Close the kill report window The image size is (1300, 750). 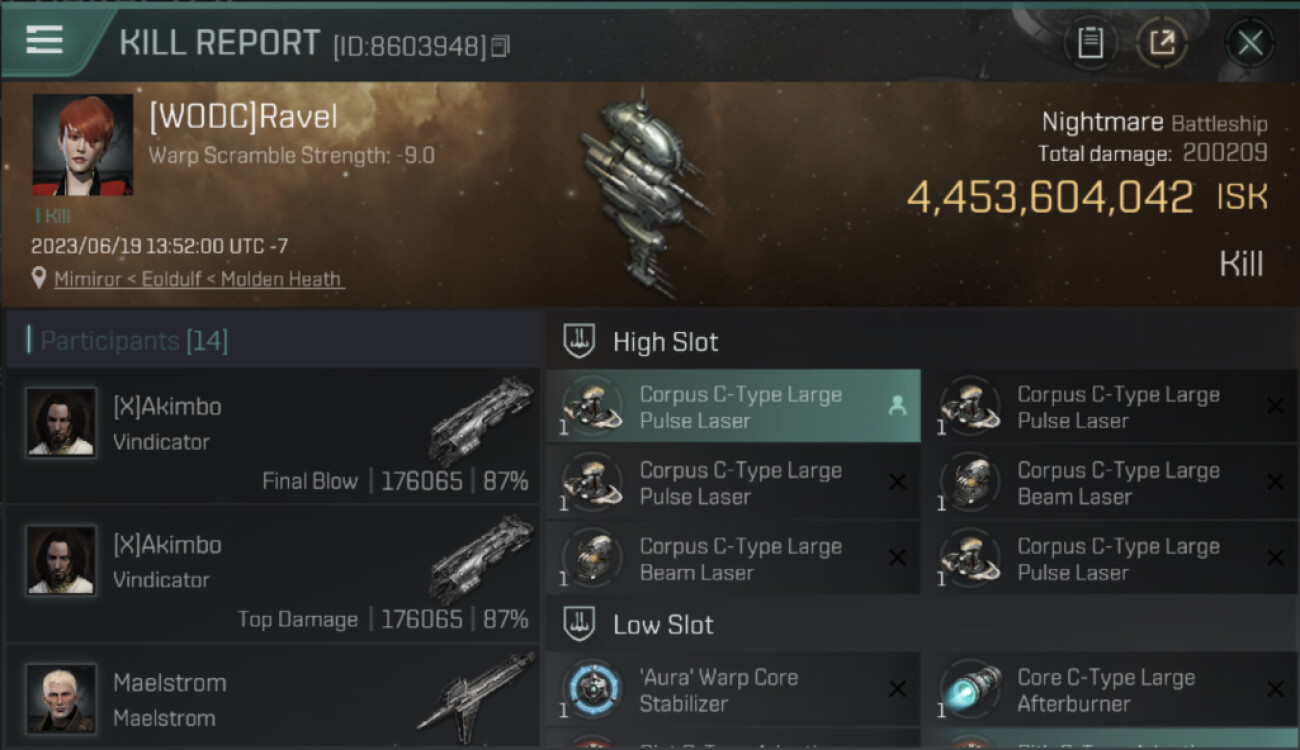point(1250,43)
